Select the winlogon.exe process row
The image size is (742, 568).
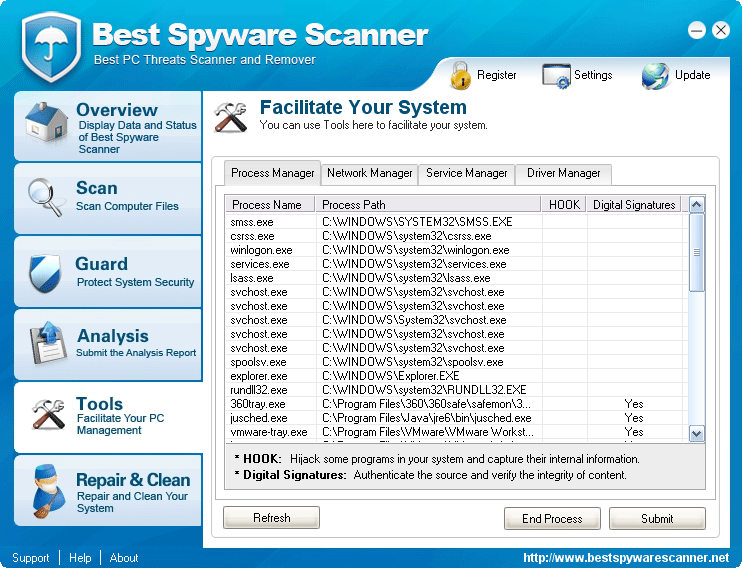456,250
